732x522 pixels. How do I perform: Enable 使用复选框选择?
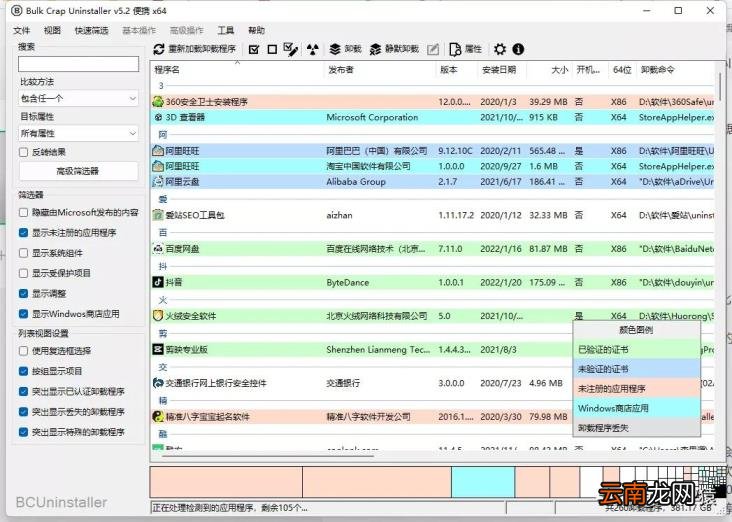tap(23, 351)
